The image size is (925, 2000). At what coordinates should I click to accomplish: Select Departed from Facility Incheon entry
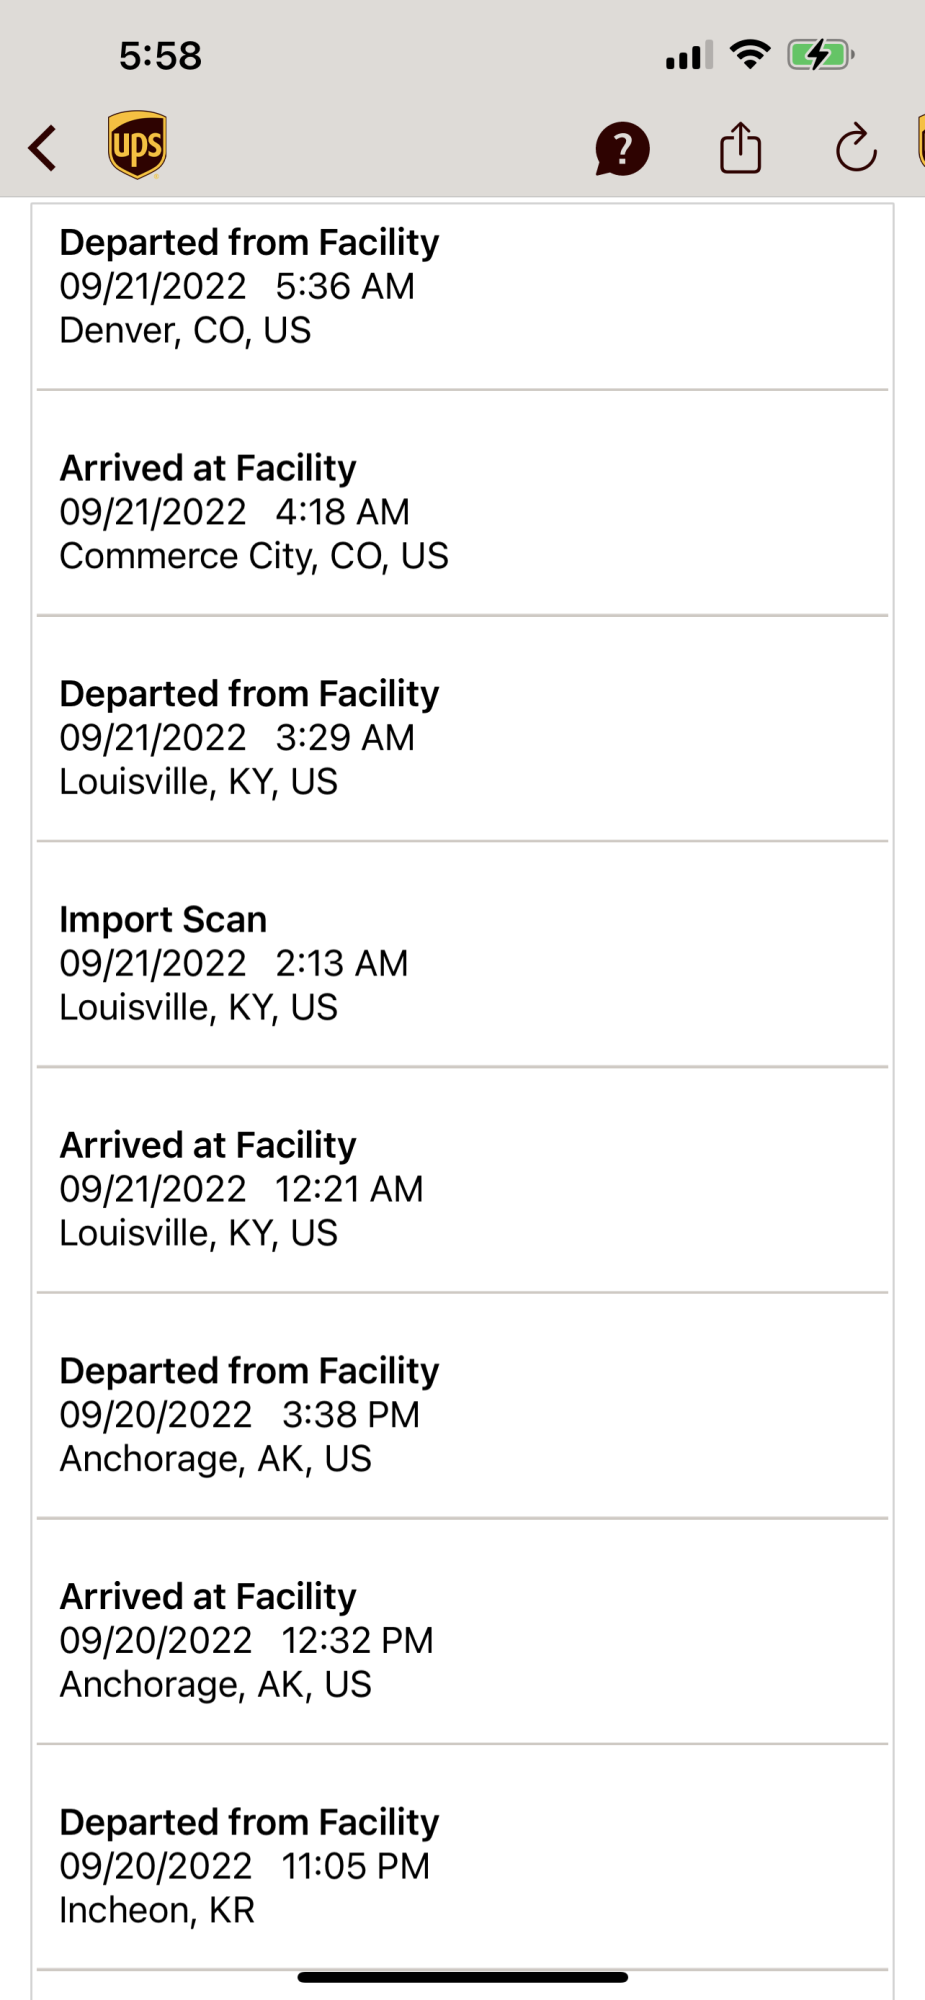[x=462, y=1859]
